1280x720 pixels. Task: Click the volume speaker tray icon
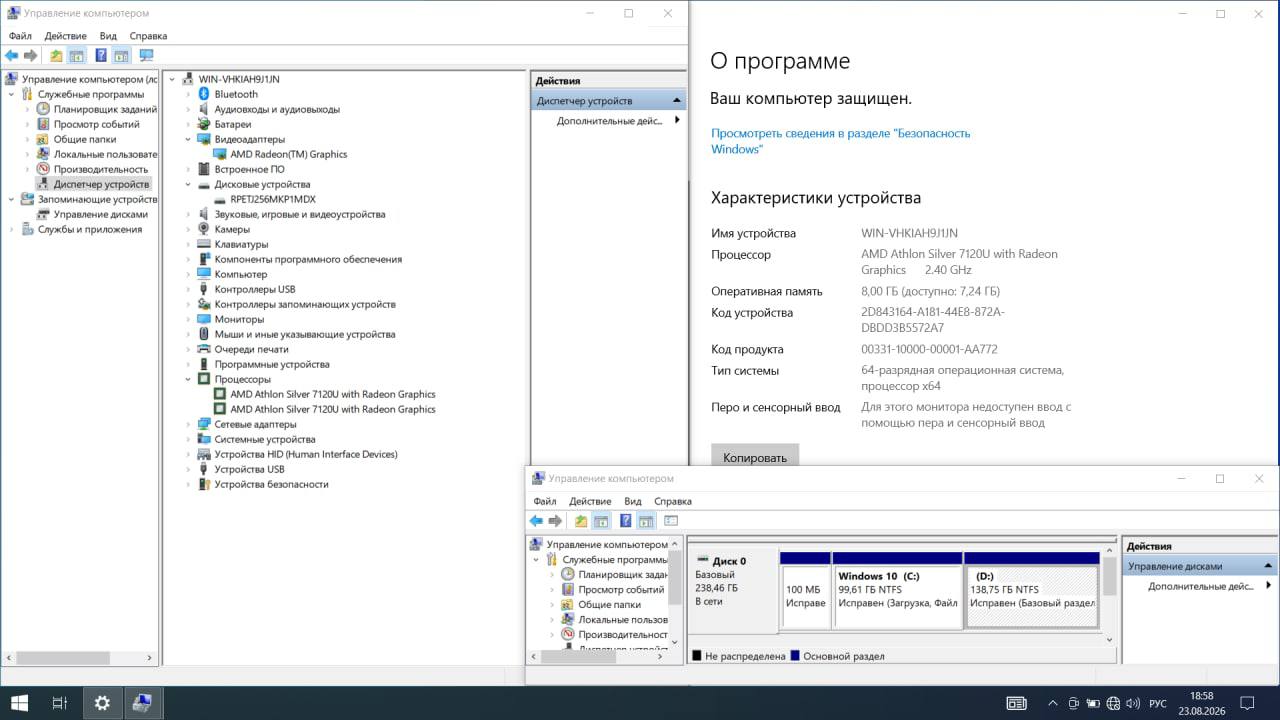(1133, 703)
